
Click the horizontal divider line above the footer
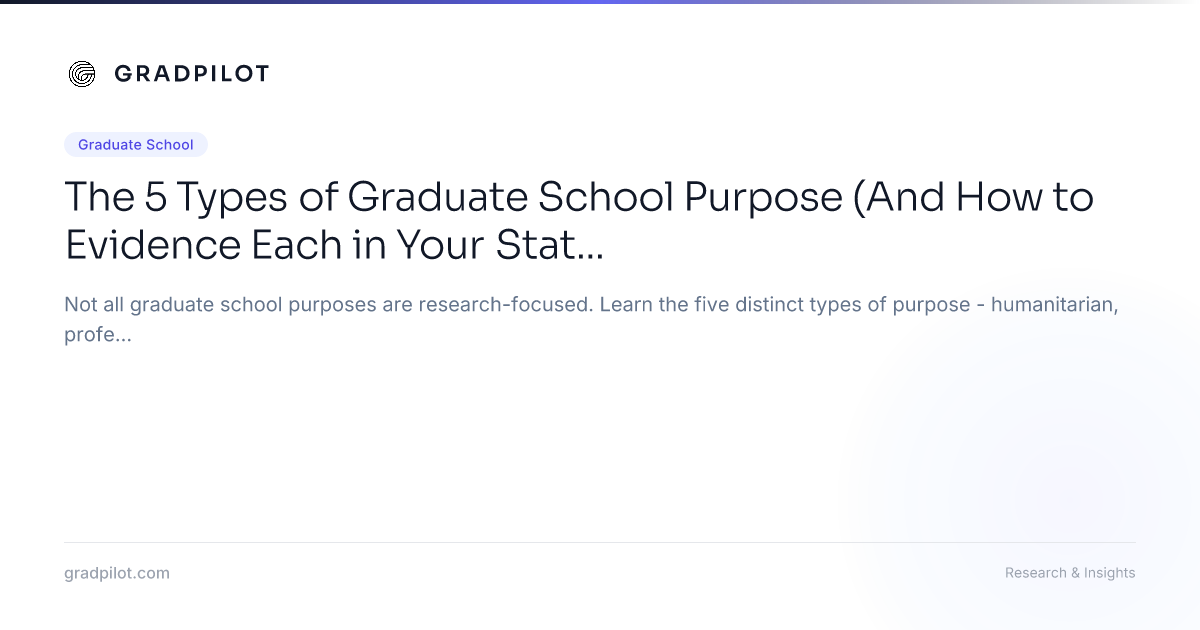(x=600, y=542)
